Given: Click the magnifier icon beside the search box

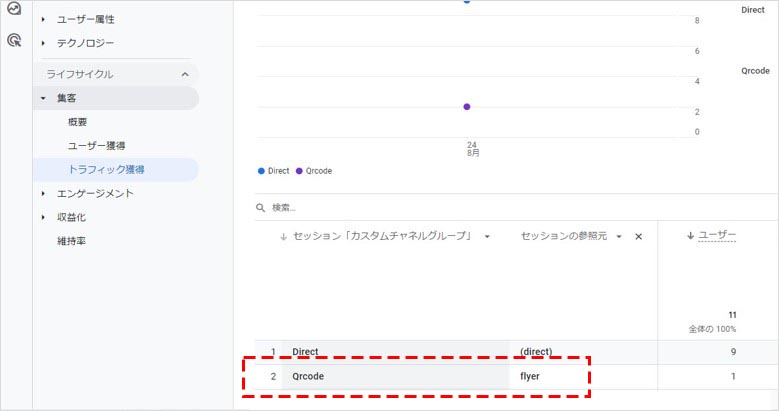Looking at the screenshot, I should [262, 207].
